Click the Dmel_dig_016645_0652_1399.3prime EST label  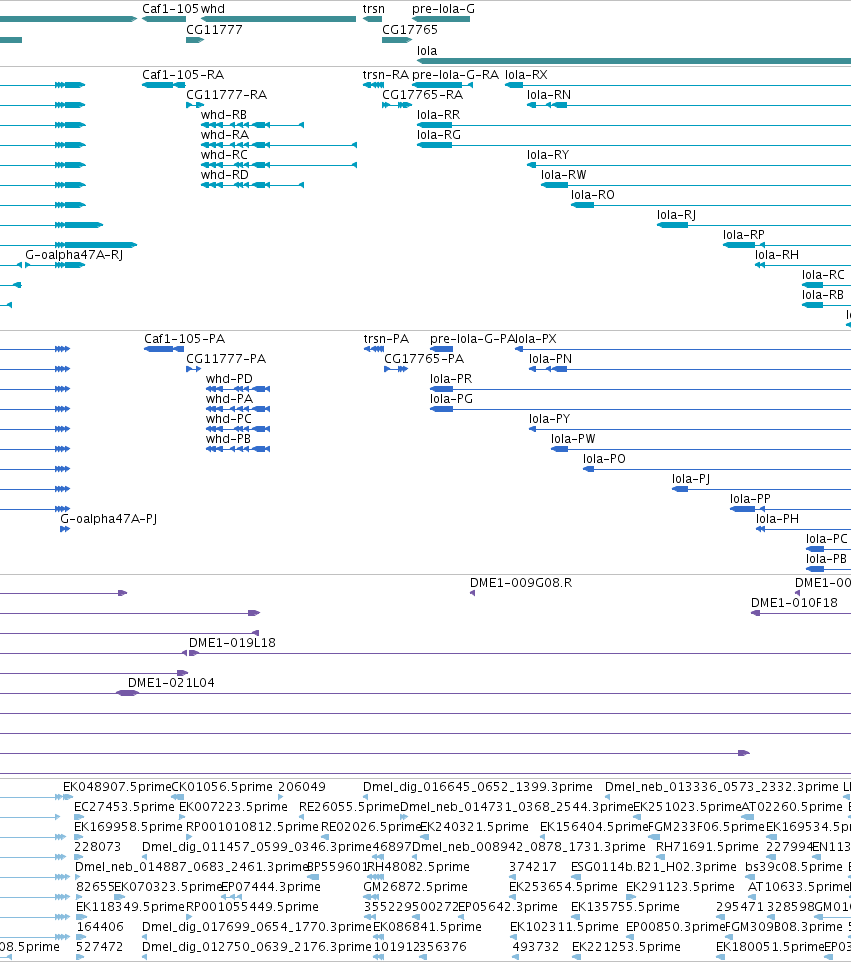477,787
